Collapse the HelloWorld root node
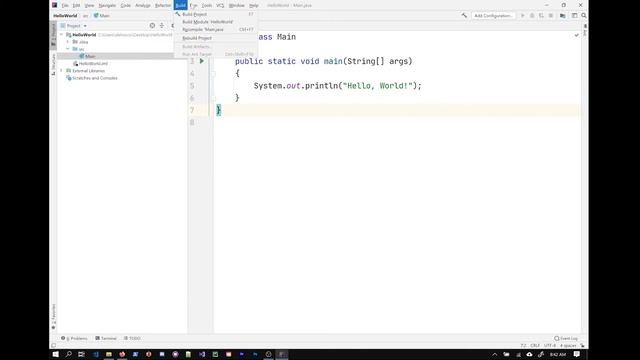 coord(62,35)
